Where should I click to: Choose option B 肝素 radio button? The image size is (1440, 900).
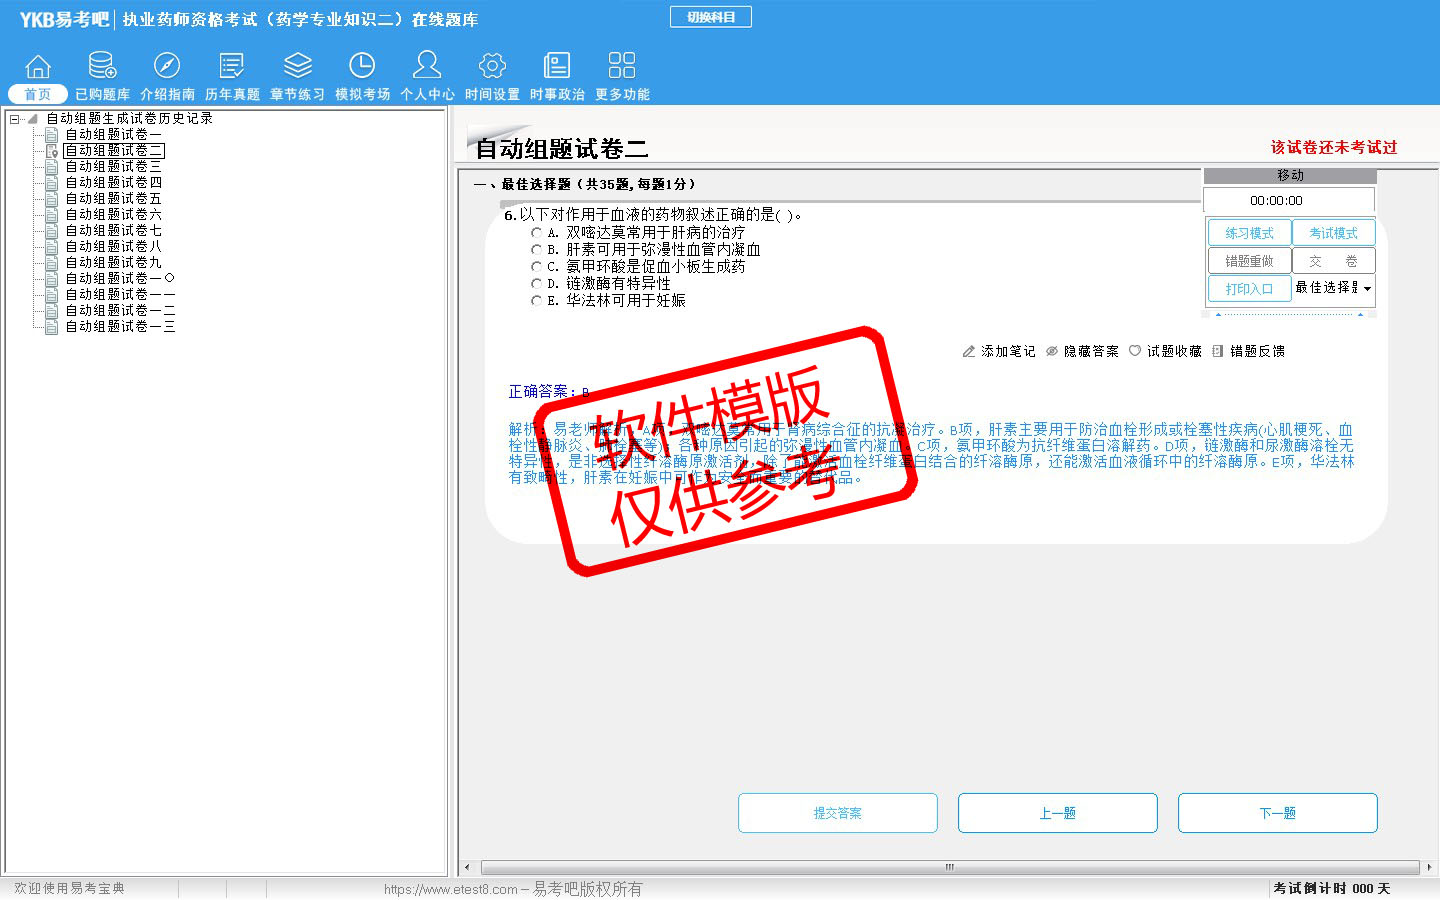point(536,250)
